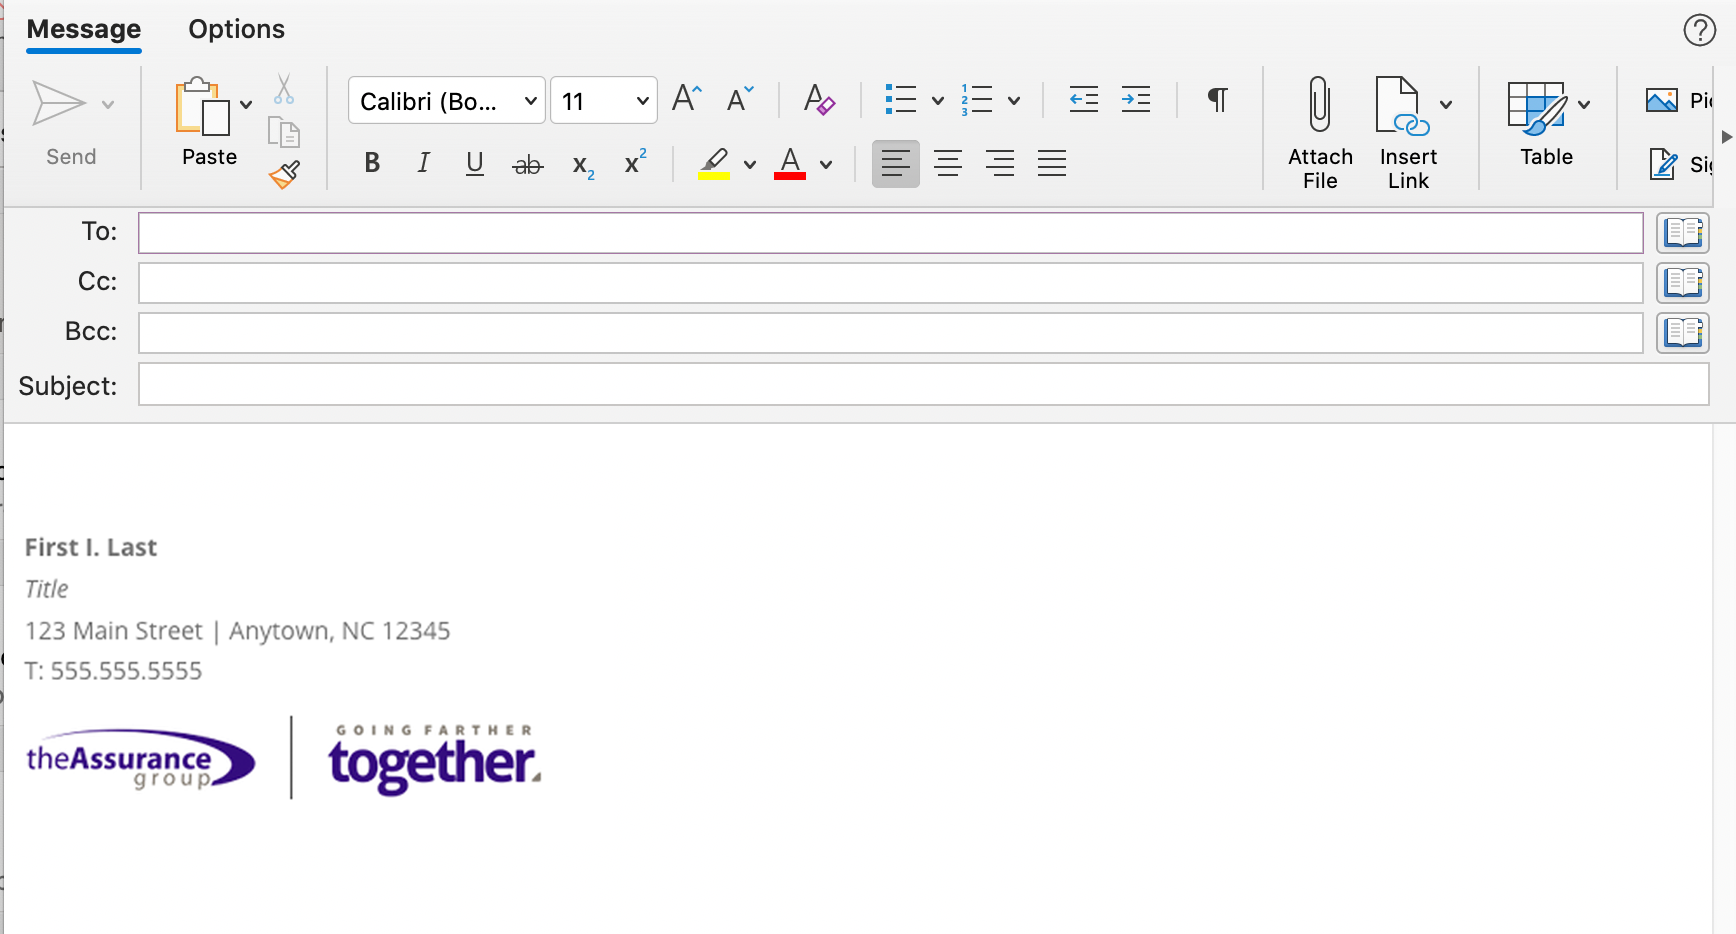Increase font size with larger A
This screenshot has width=1736, height=934.
point(687,98)
